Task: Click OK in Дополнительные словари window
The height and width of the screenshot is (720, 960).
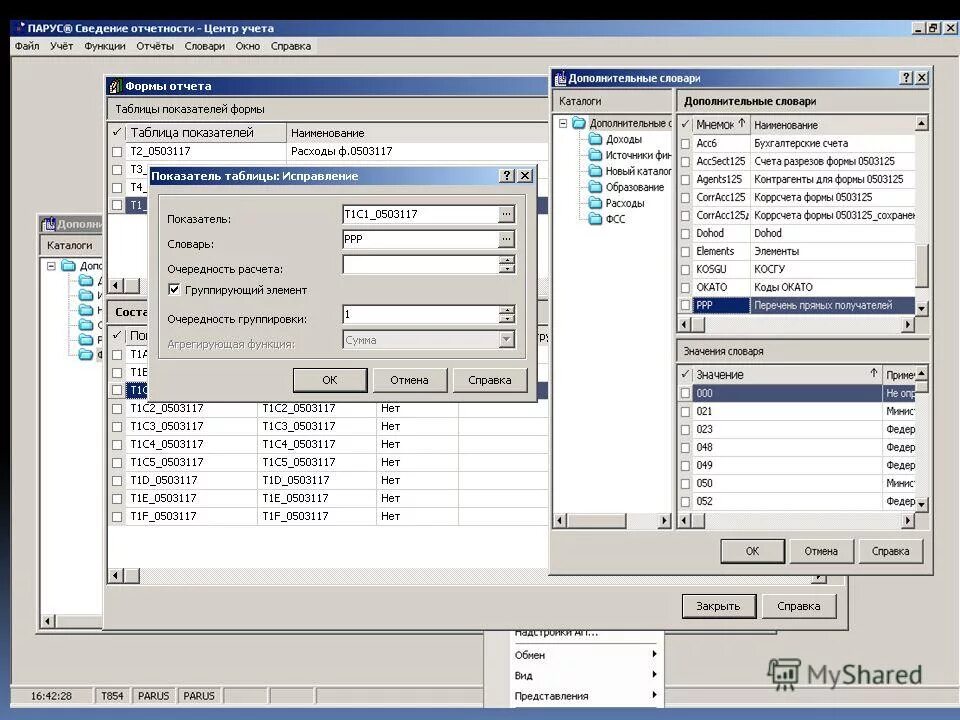Action: pyautogui.click(x=752, y=551)
